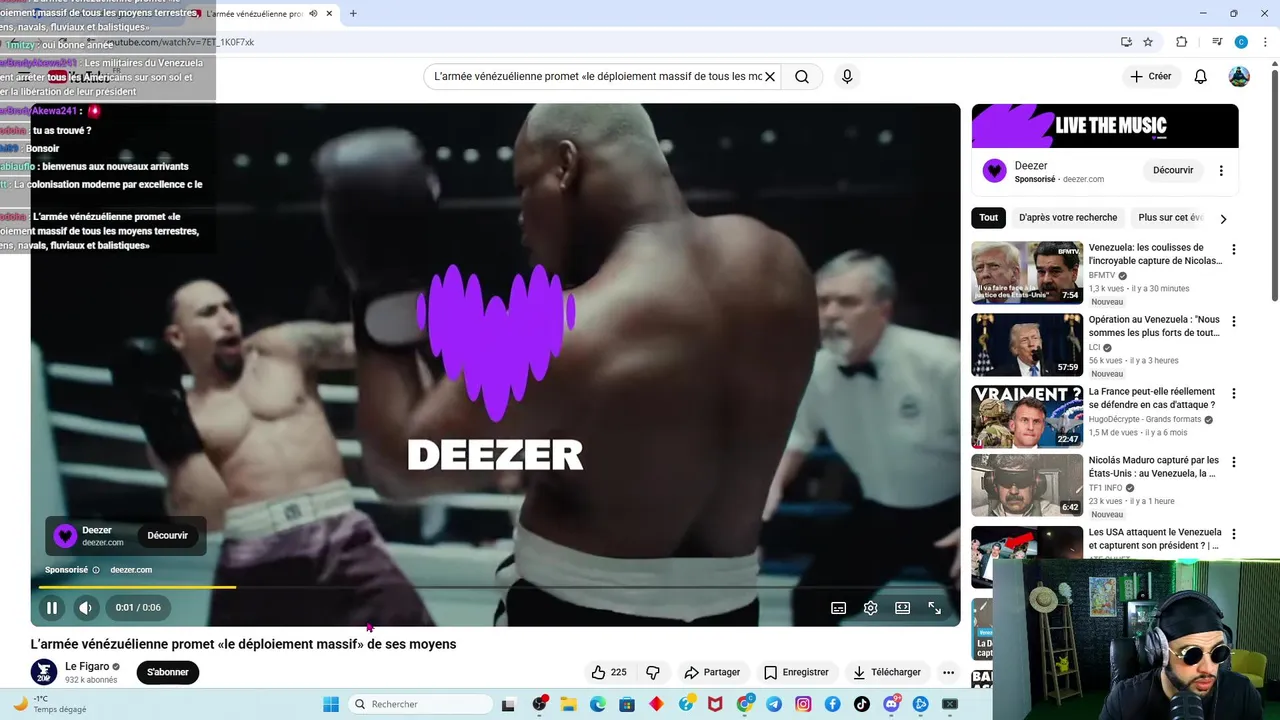
Task: Open the Créer menu
Action: pyautogui.click(x=1151, y=76)
